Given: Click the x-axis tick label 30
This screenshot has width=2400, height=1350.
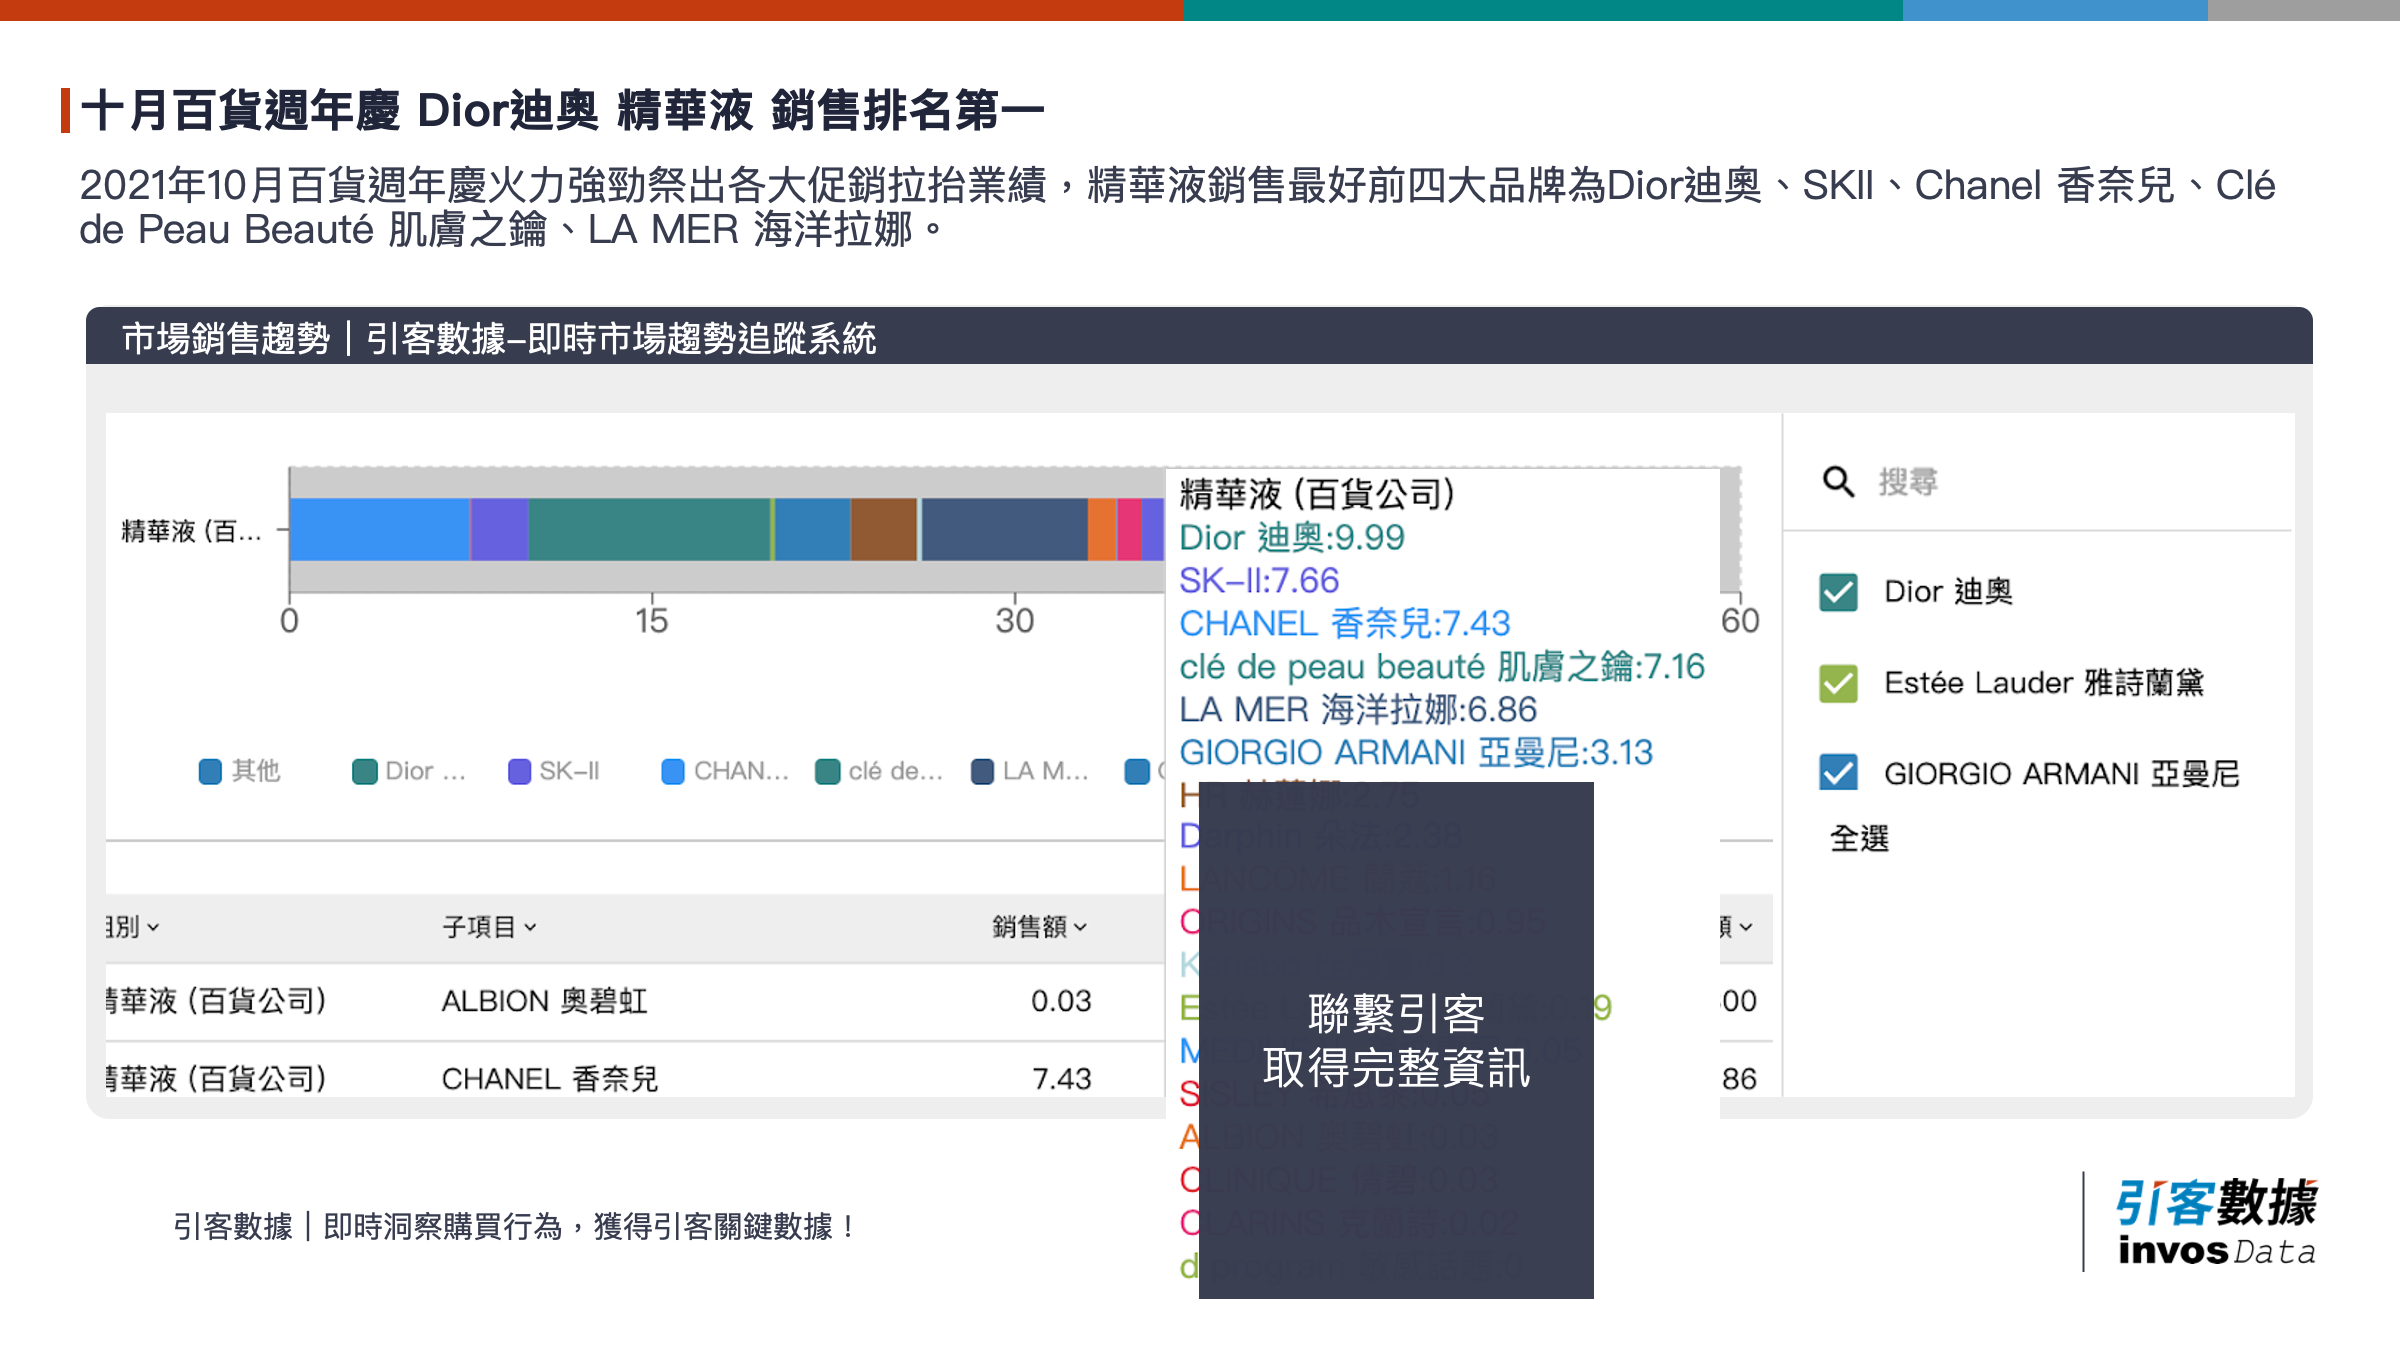Looking at the screenshot, I should click(1014, 621).
